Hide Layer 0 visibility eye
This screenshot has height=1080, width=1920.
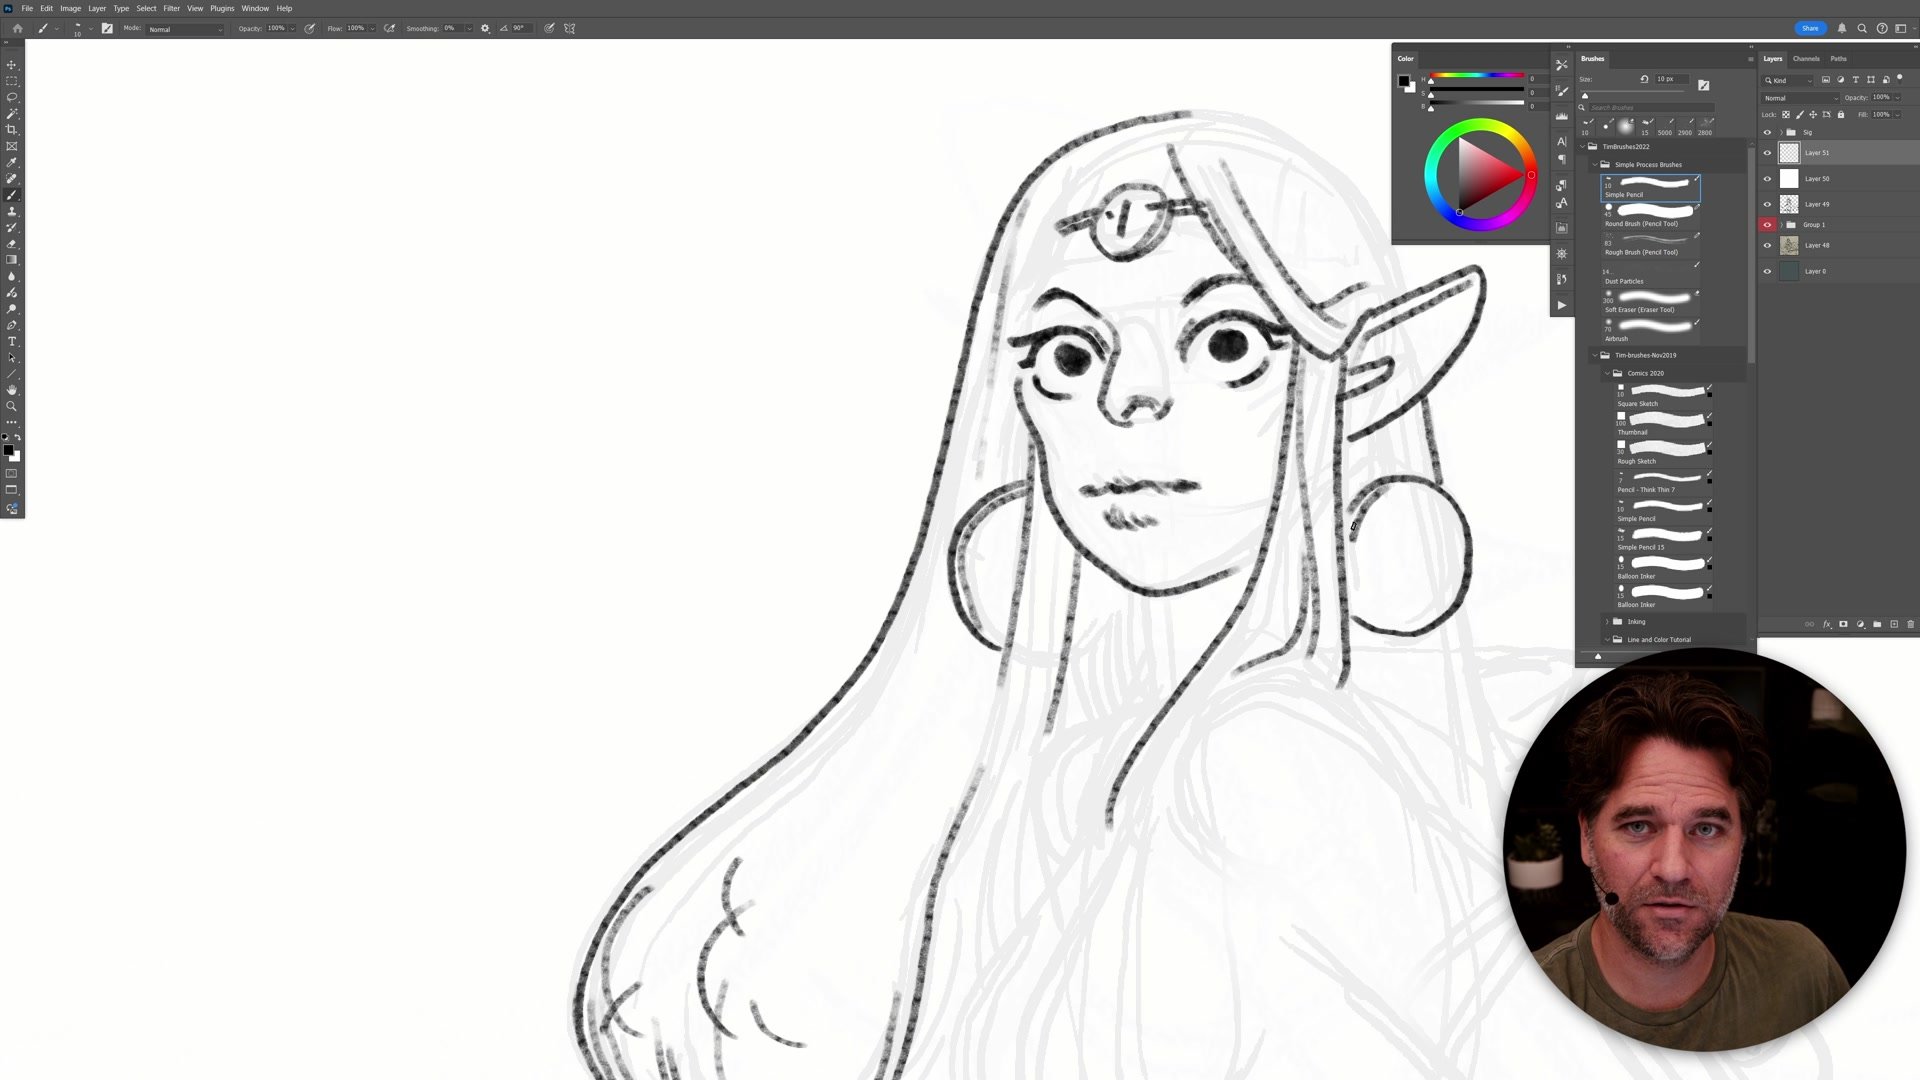1767,271
